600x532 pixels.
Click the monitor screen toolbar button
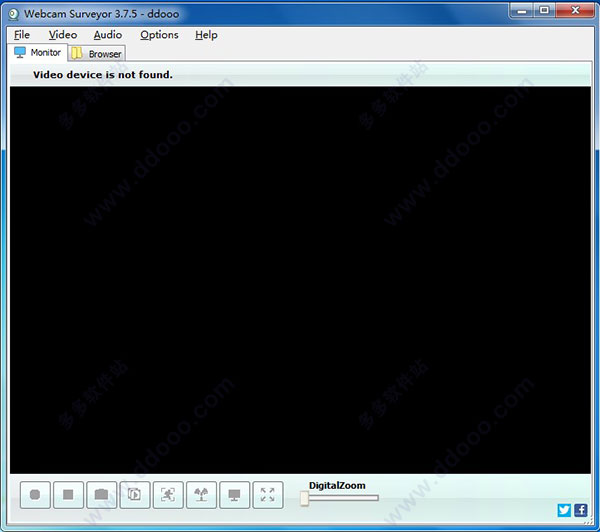click(x=235, y=494)
